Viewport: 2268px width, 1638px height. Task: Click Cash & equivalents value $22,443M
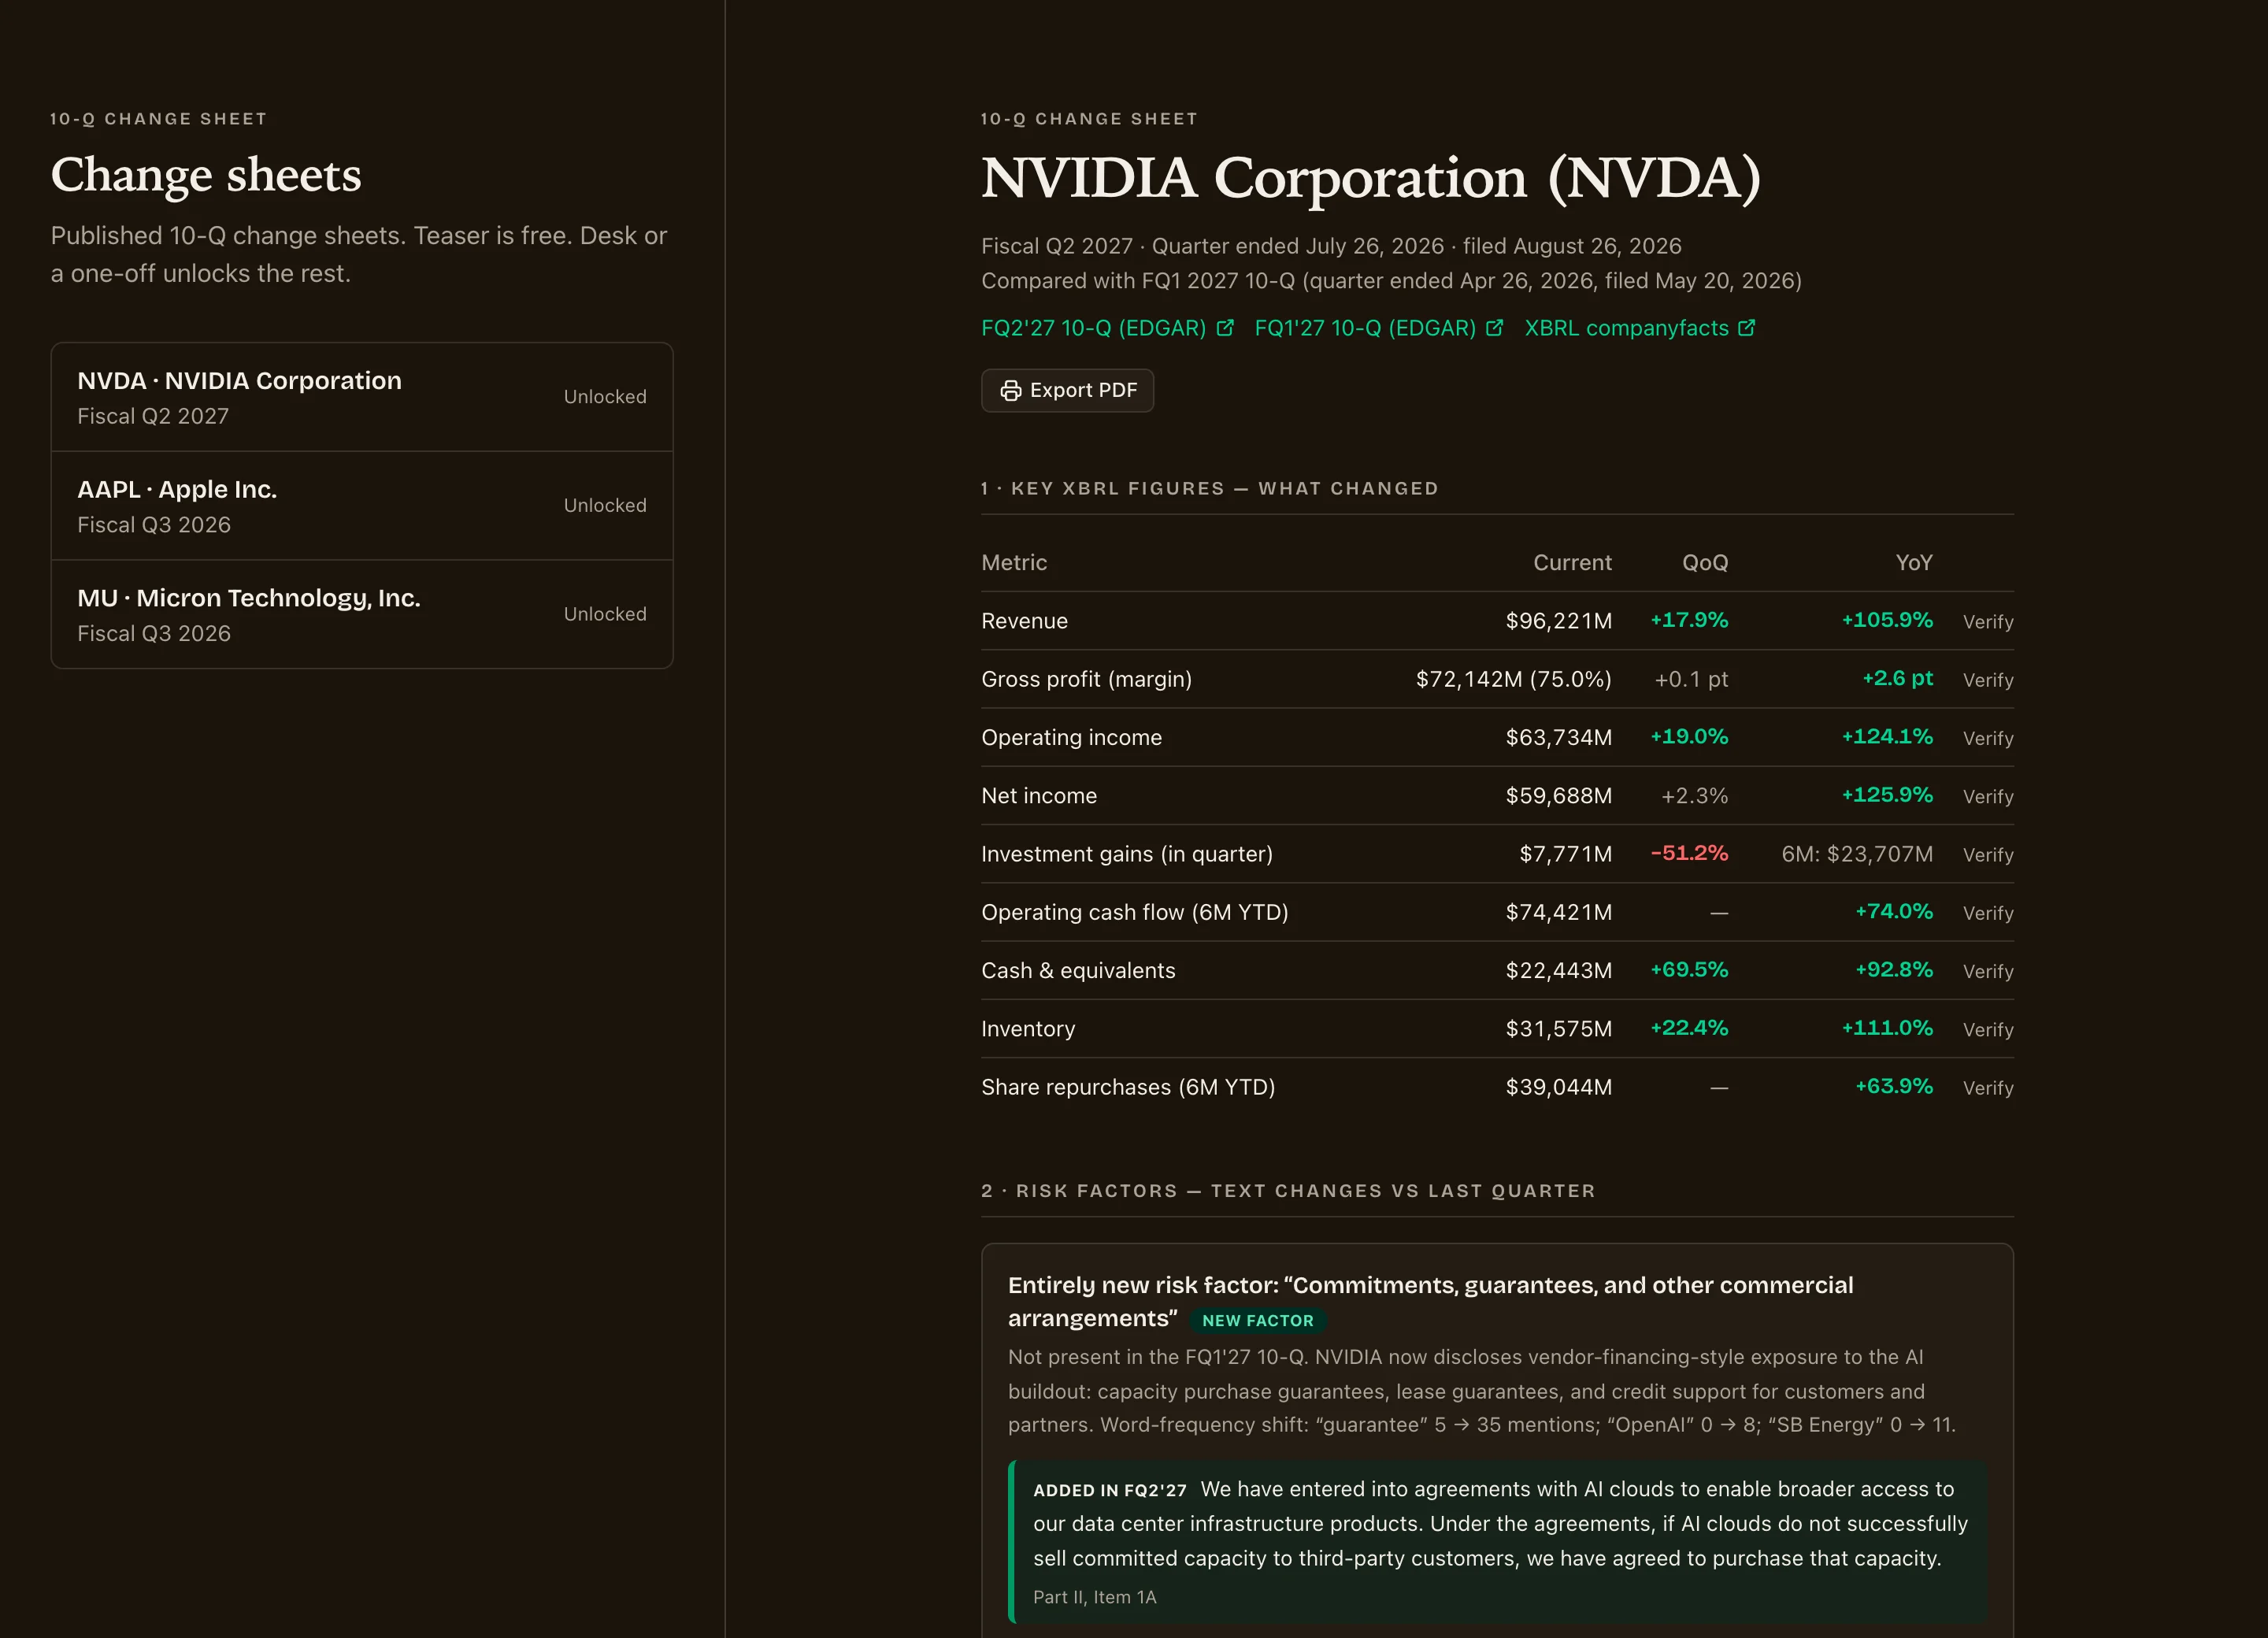click(1558, 970)
